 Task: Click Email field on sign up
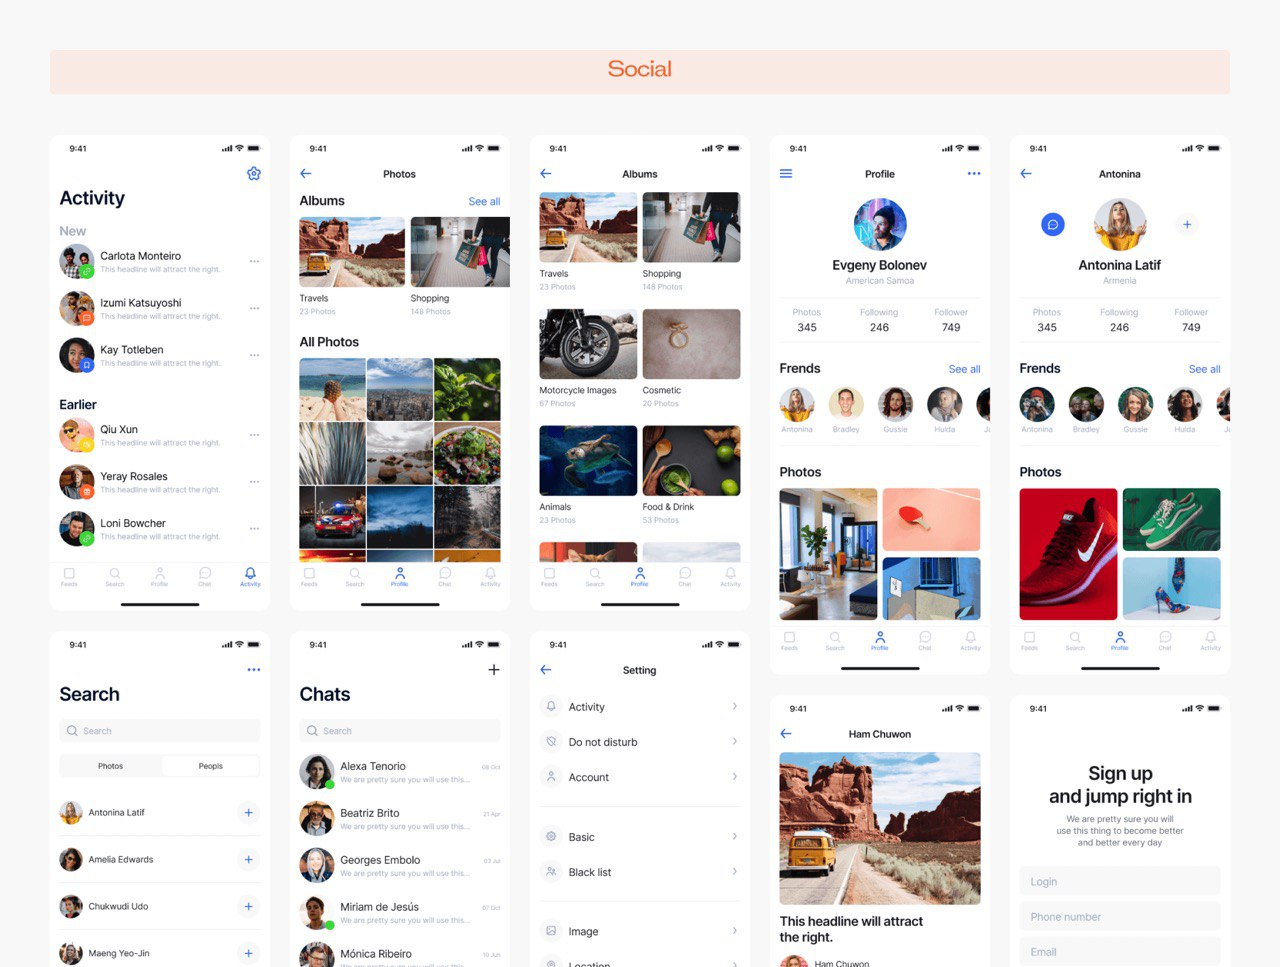[x=1120, y=951]
